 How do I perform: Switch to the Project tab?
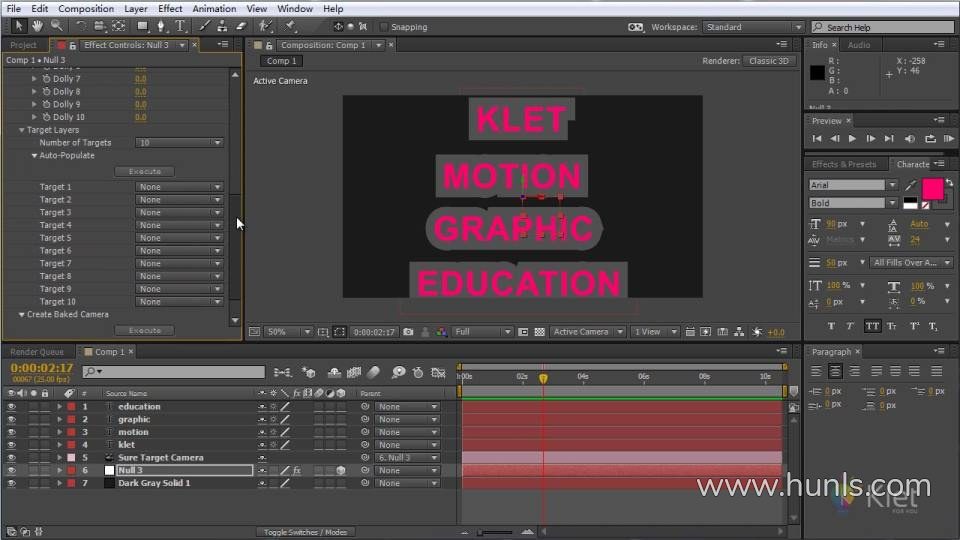point(23,45)
